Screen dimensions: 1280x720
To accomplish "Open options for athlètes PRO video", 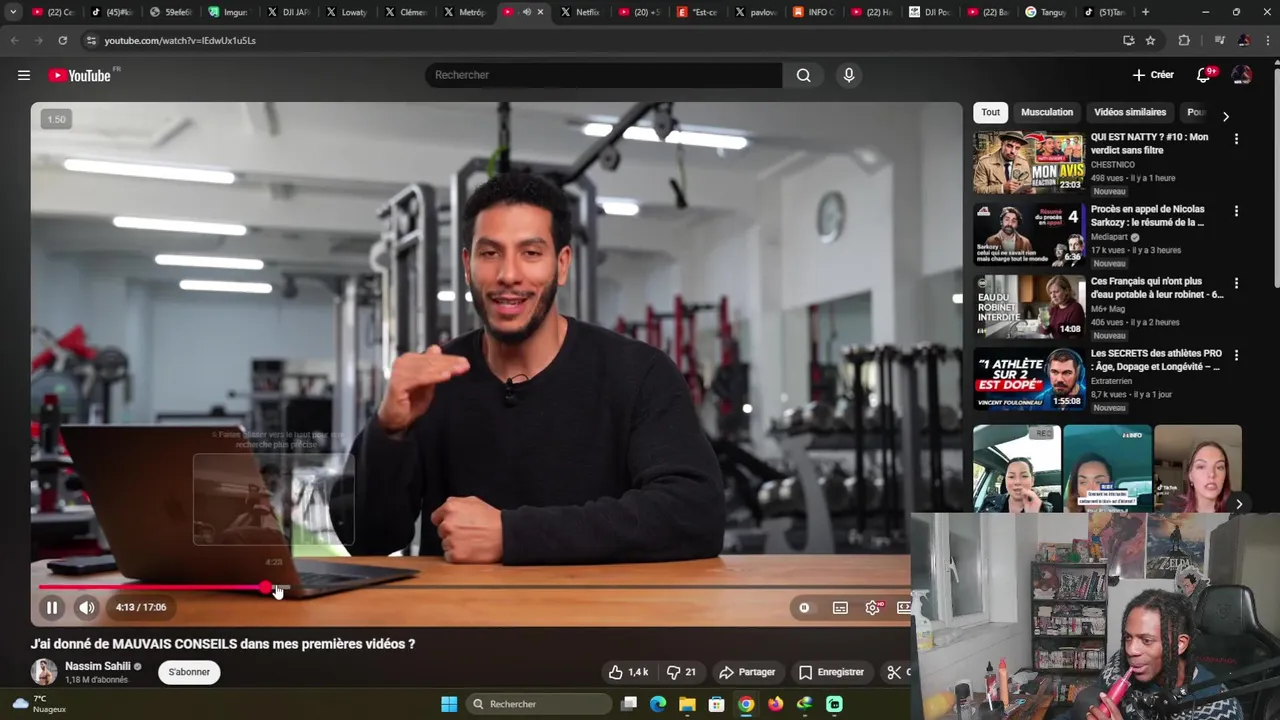I will [x=1236, y=355].
